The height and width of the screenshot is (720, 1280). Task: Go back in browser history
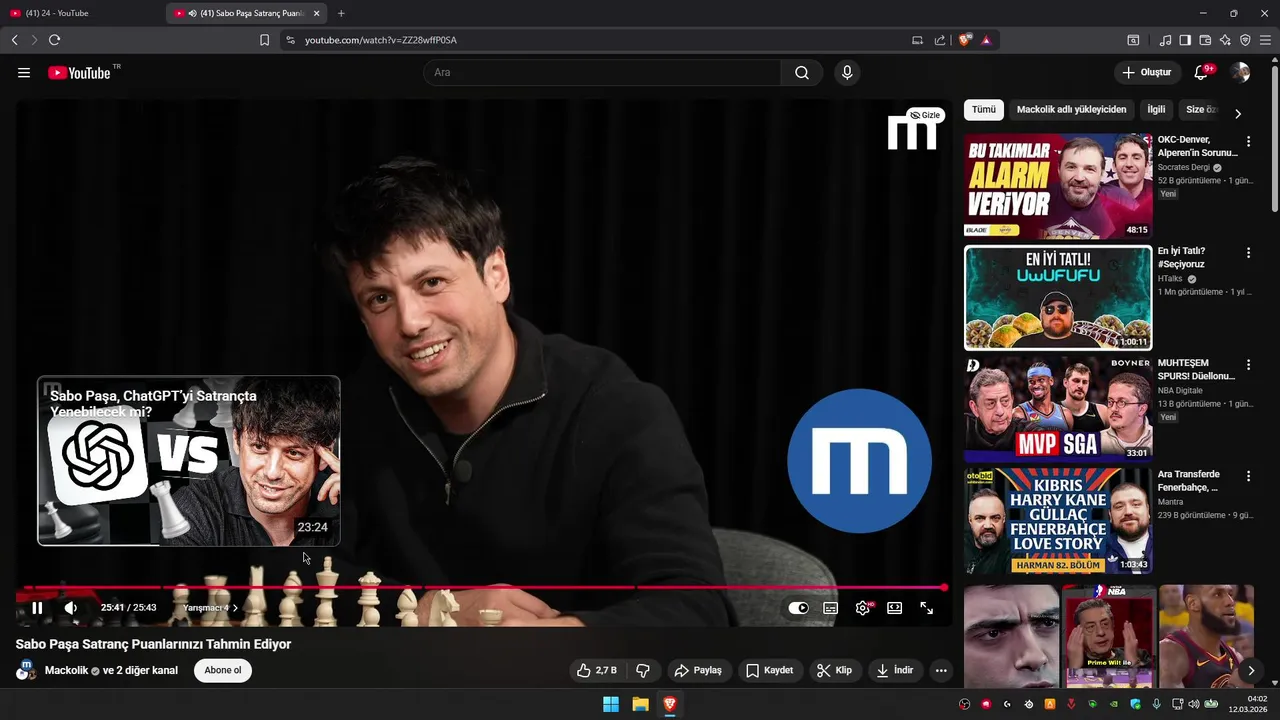pyautogui.click(x=14, y=40)
